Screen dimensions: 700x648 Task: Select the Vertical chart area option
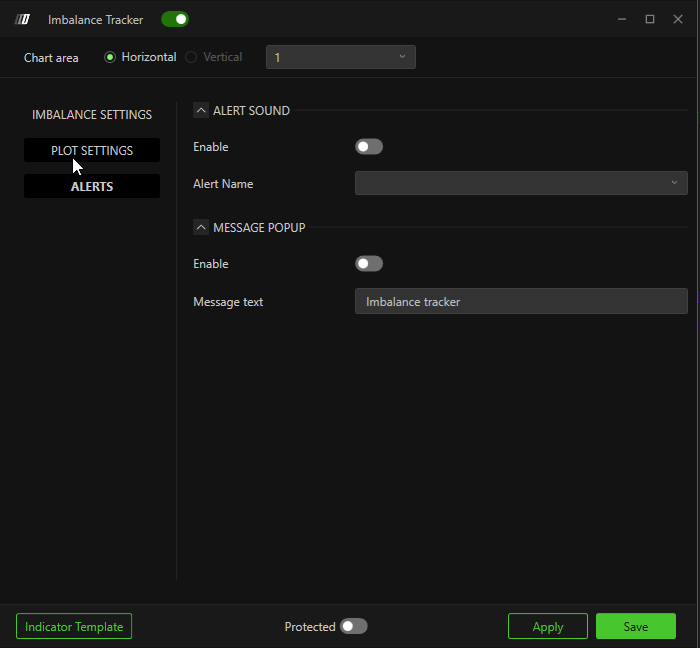click(191, 57)
